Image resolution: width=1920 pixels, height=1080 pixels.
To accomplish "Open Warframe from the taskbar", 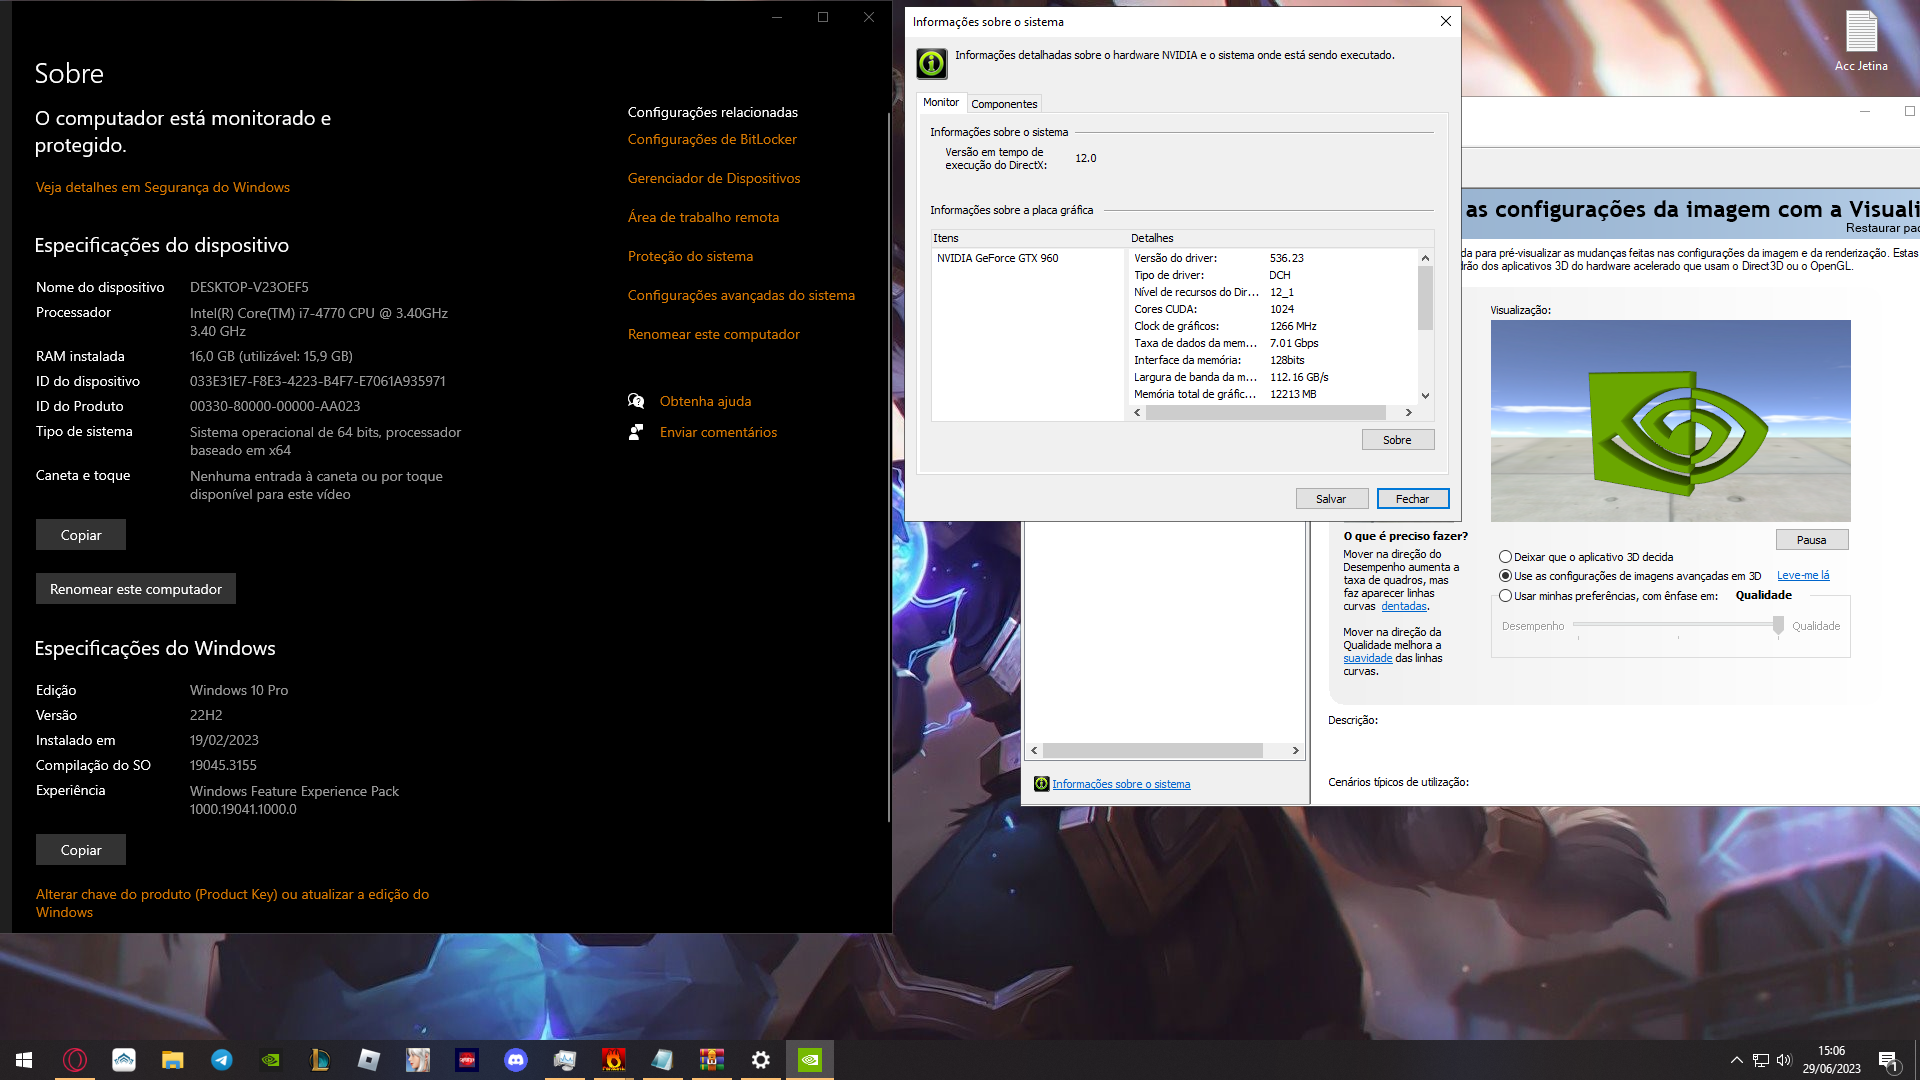I will (124, 1060).
